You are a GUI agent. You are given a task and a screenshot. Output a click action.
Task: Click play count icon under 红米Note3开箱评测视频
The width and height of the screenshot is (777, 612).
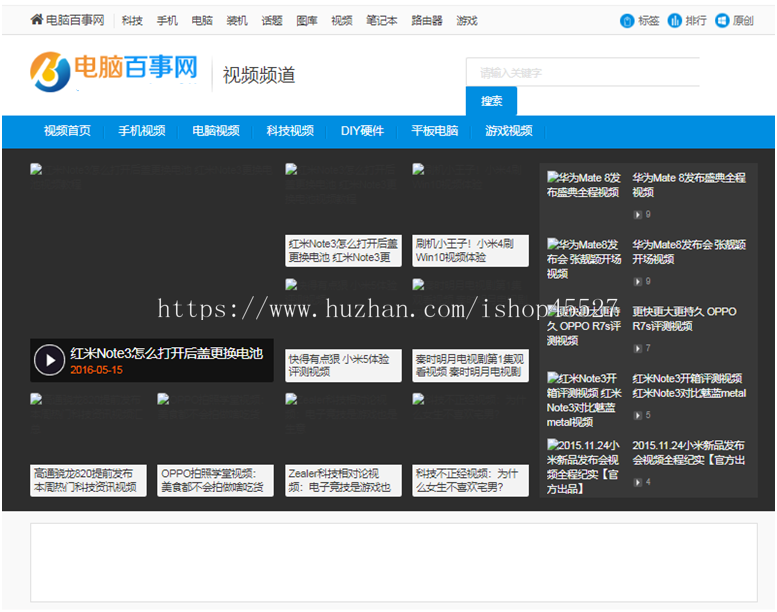point(638,415)
